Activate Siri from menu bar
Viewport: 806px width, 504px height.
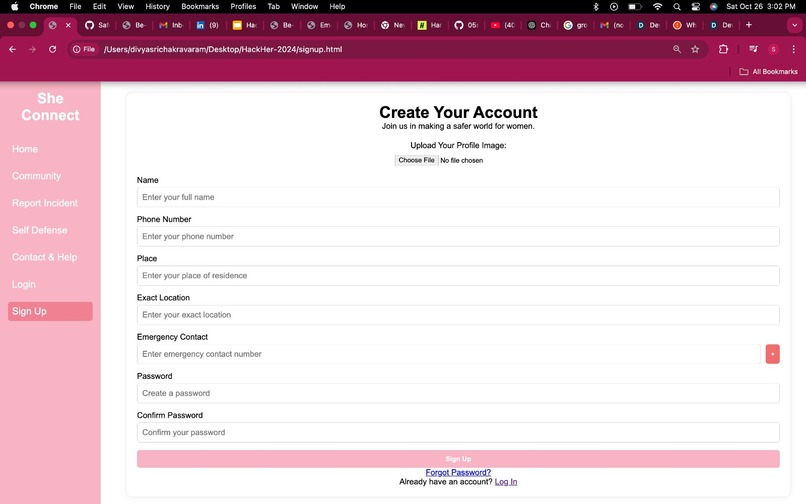tap(713, 6)
